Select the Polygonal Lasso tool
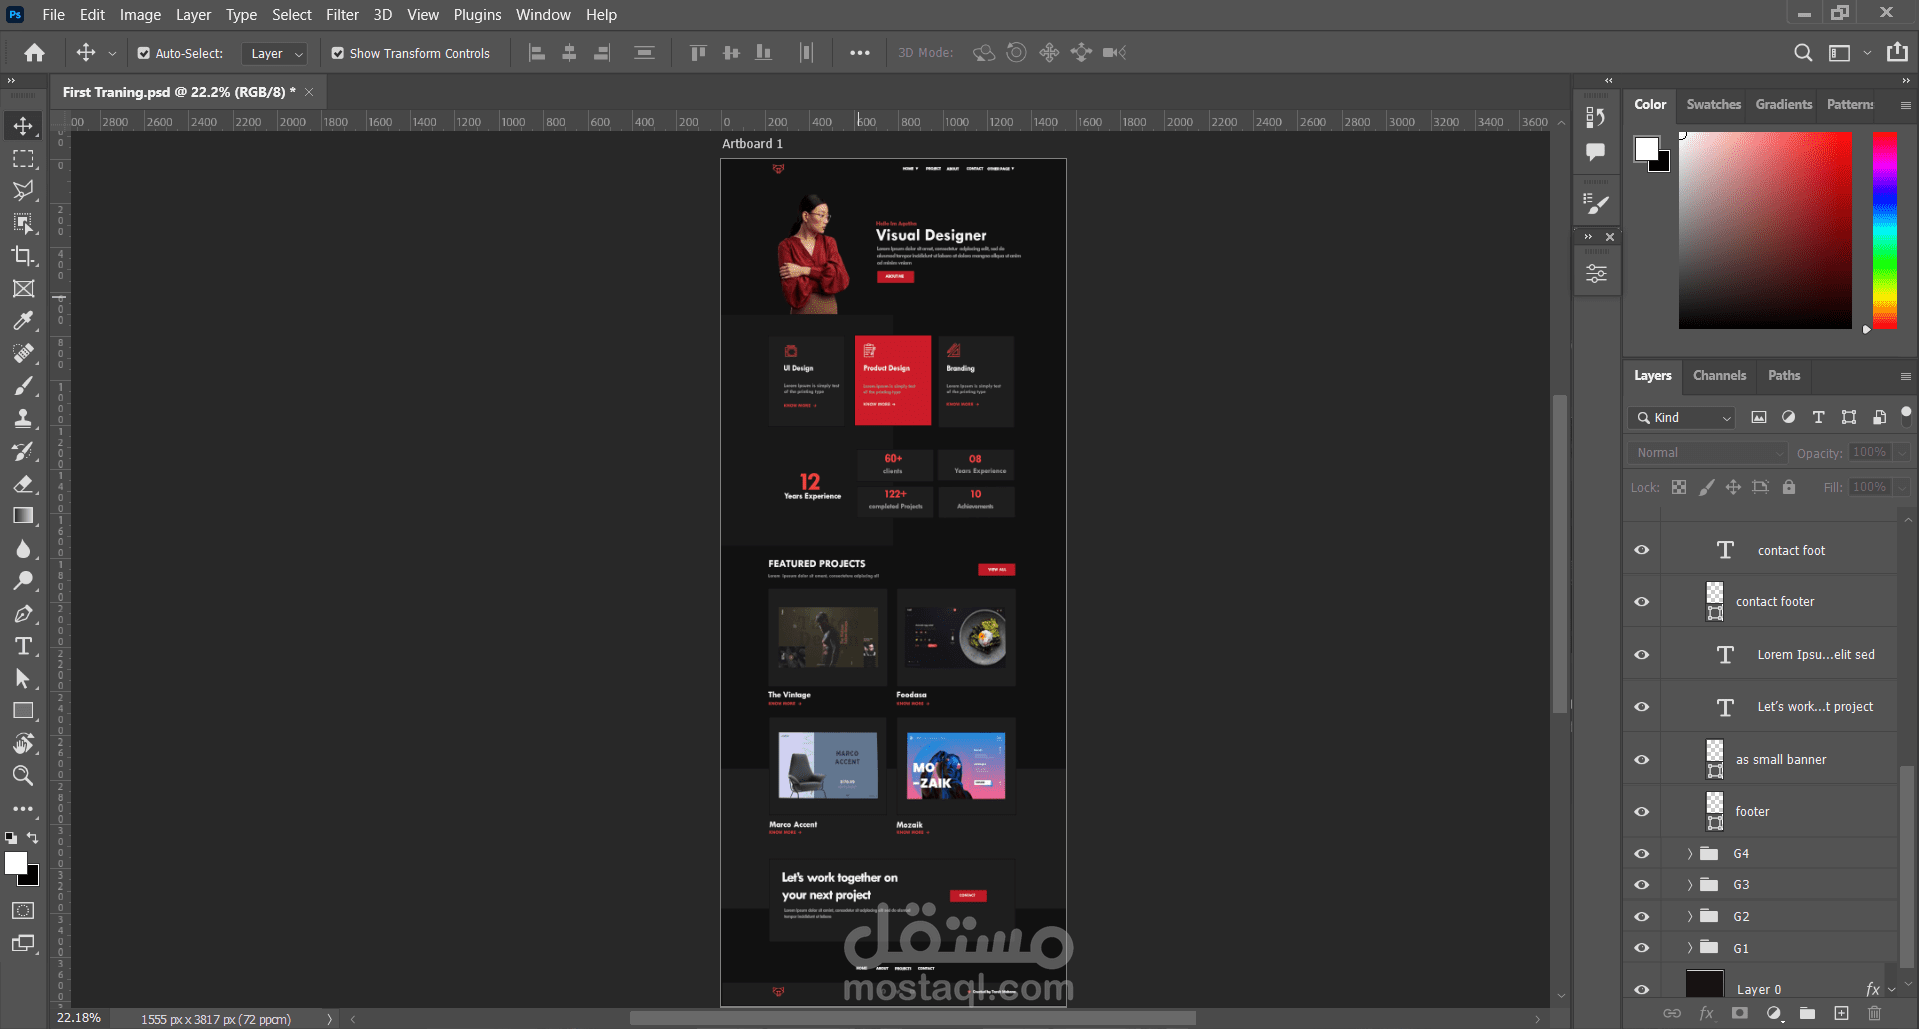 tap(23, 191)
